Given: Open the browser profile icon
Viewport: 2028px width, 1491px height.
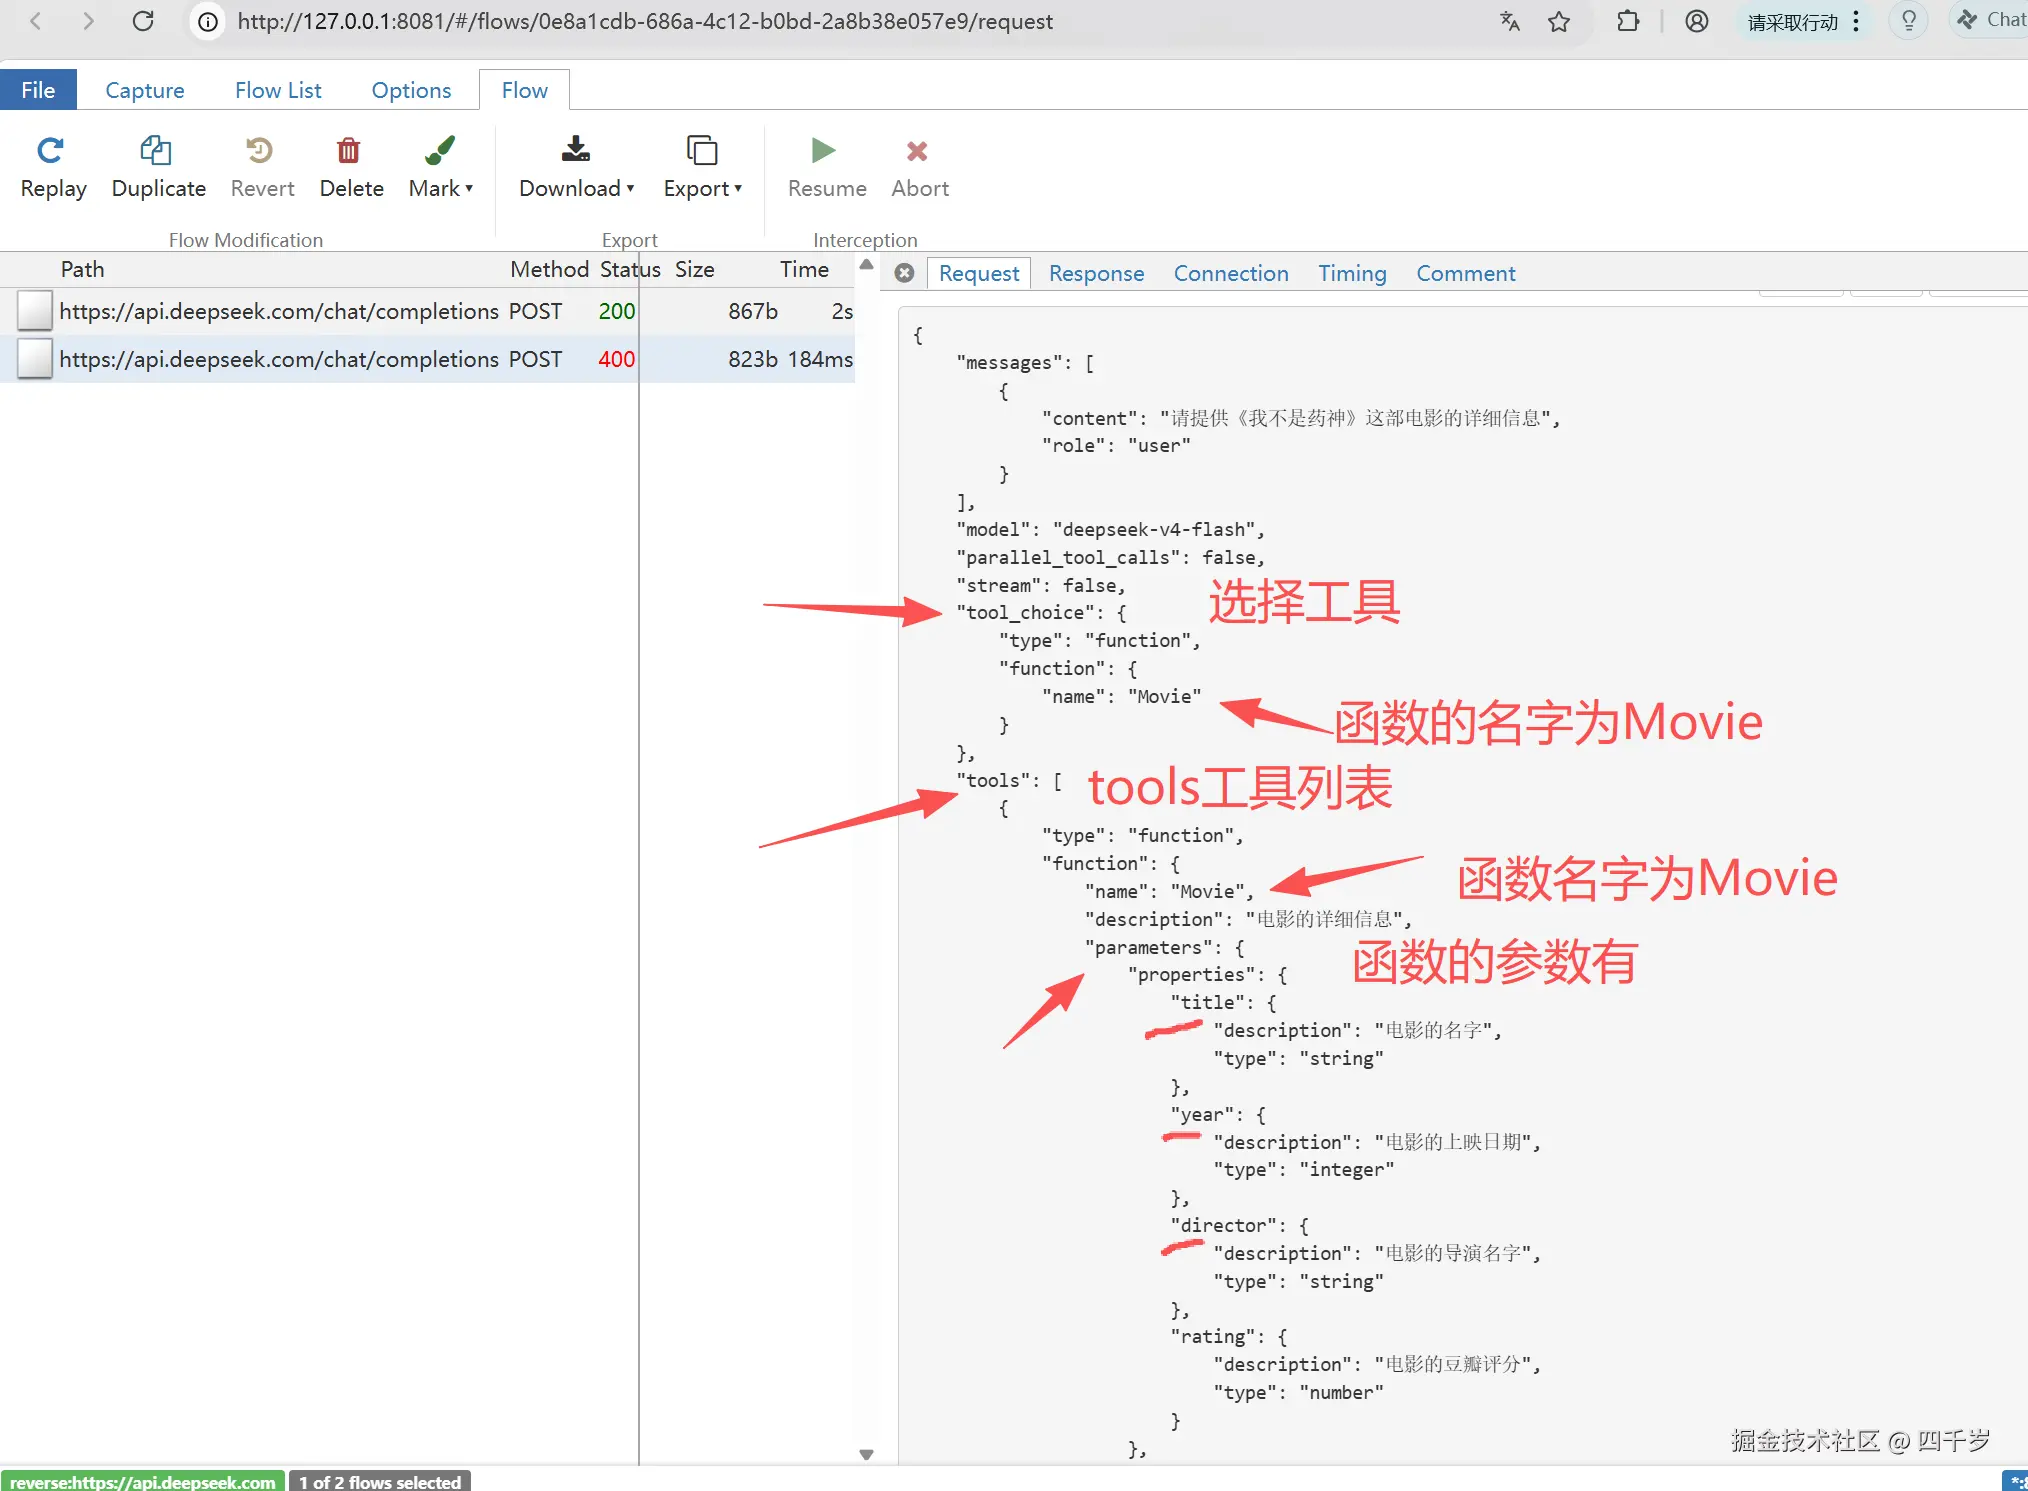Looking at the screenshot, I should (x=1697, y=21).
